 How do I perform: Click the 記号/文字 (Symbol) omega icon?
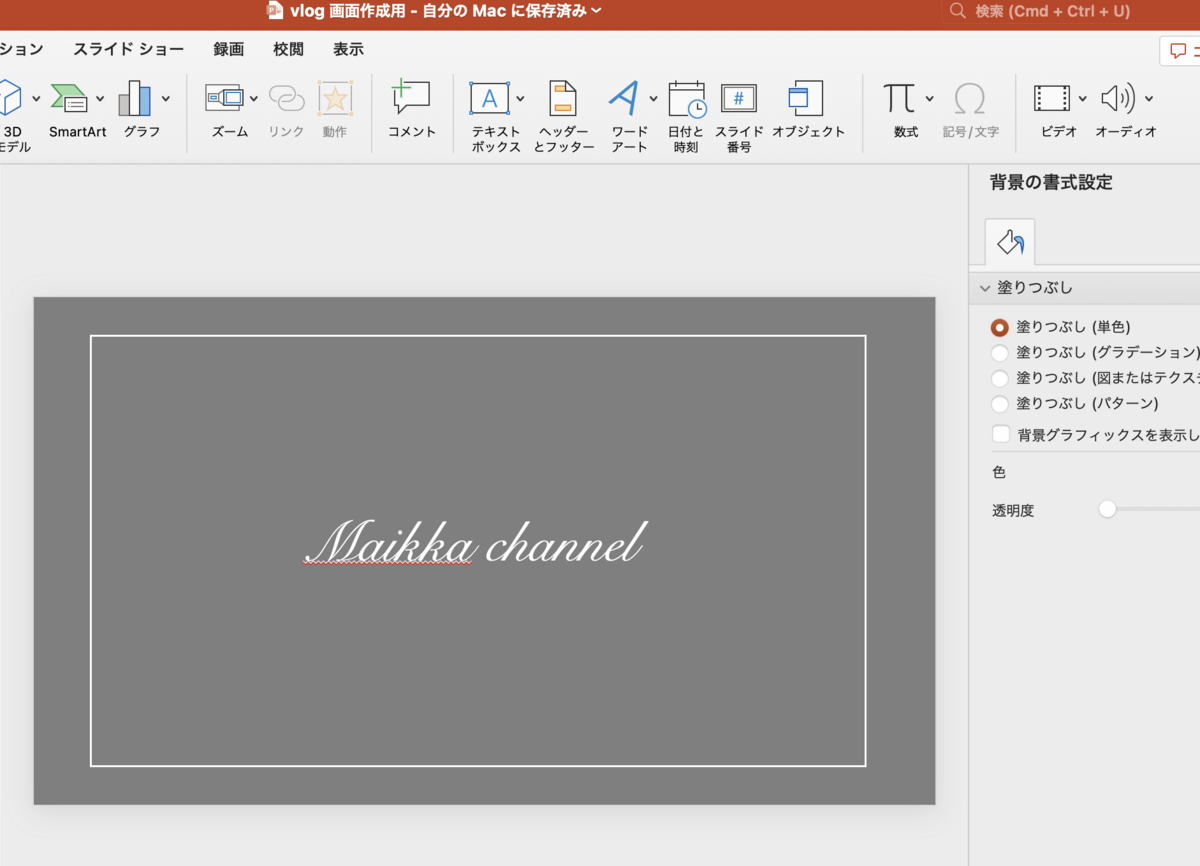click(969, 98)
